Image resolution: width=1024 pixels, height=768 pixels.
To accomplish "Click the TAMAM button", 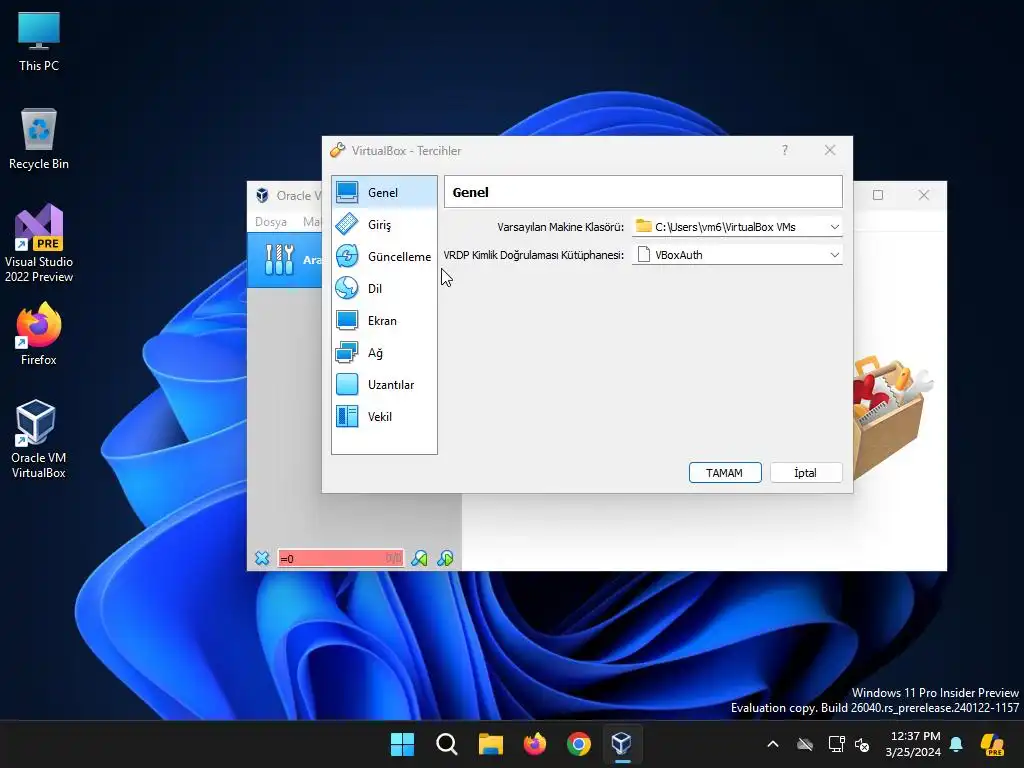I will (x=725, y=473).
